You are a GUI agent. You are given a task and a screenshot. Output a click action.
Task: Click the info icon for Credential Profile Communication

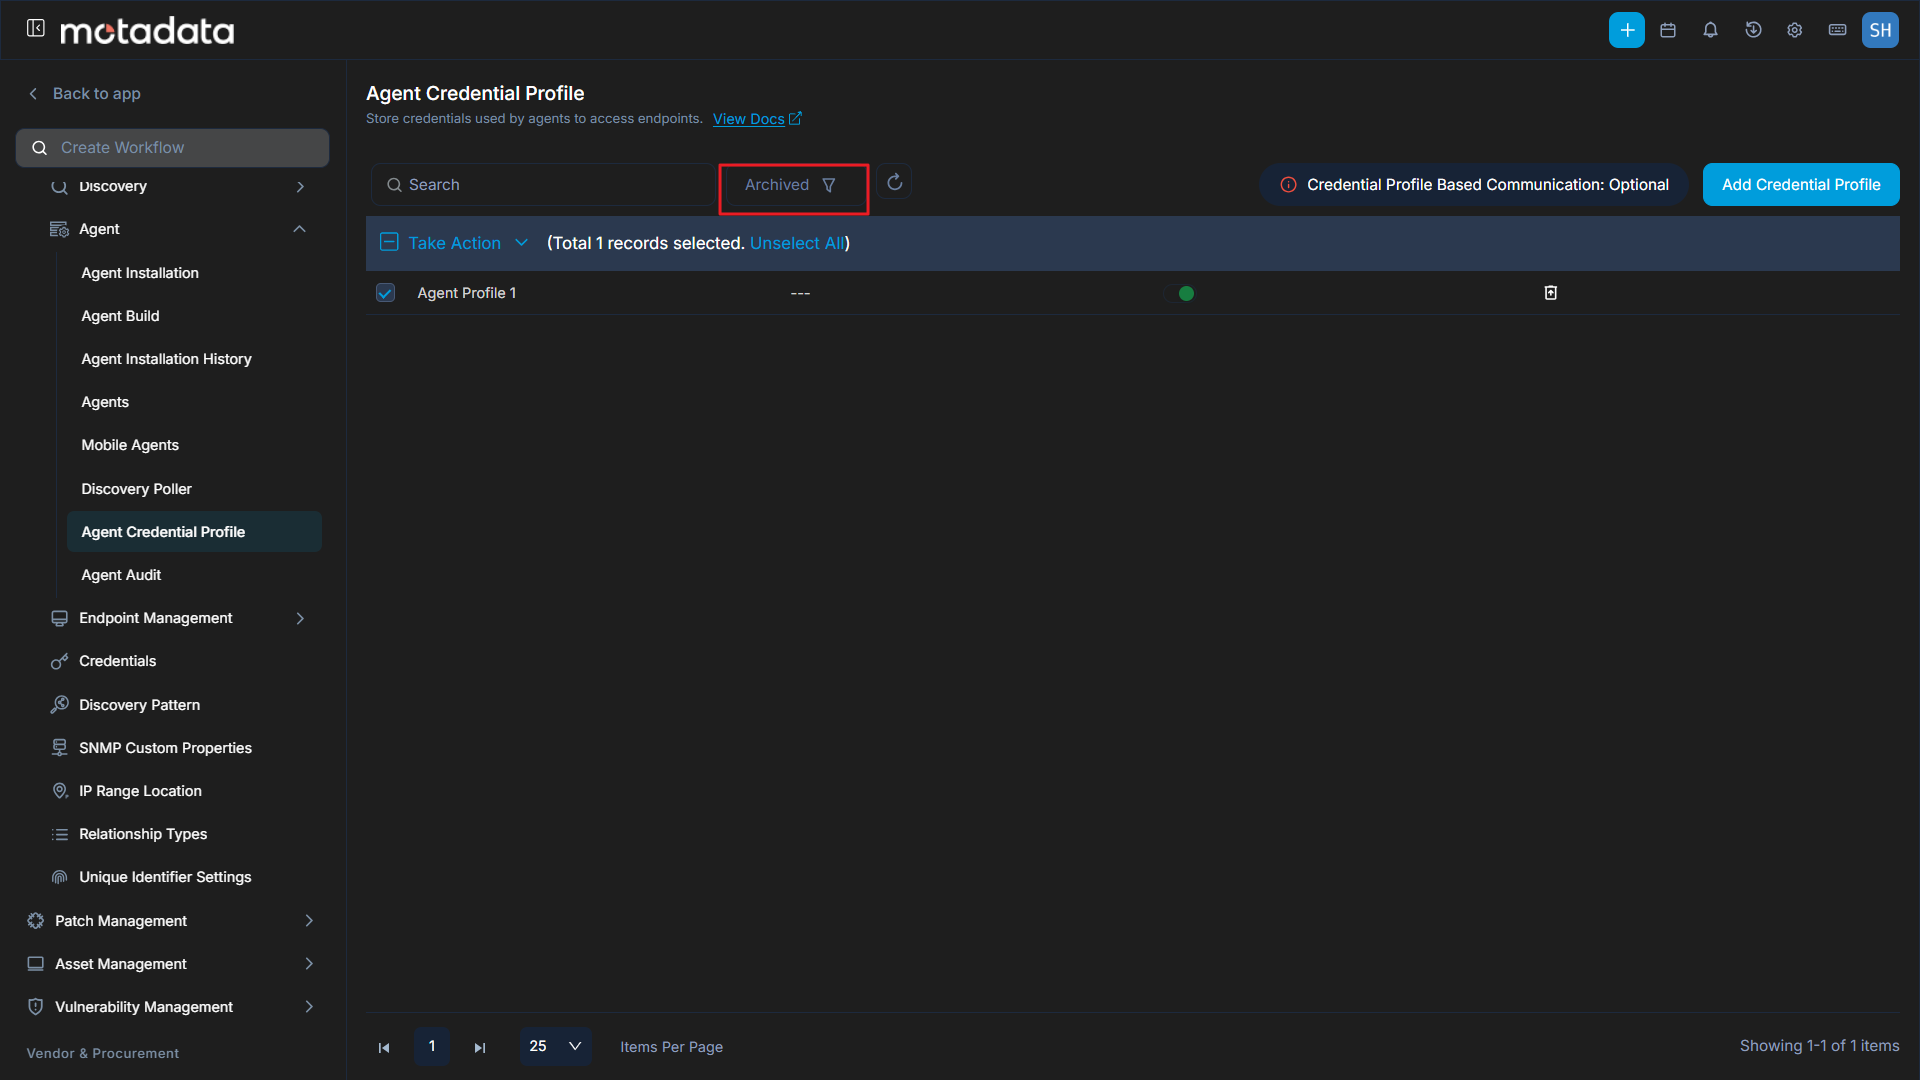(x=1289, y=185)
